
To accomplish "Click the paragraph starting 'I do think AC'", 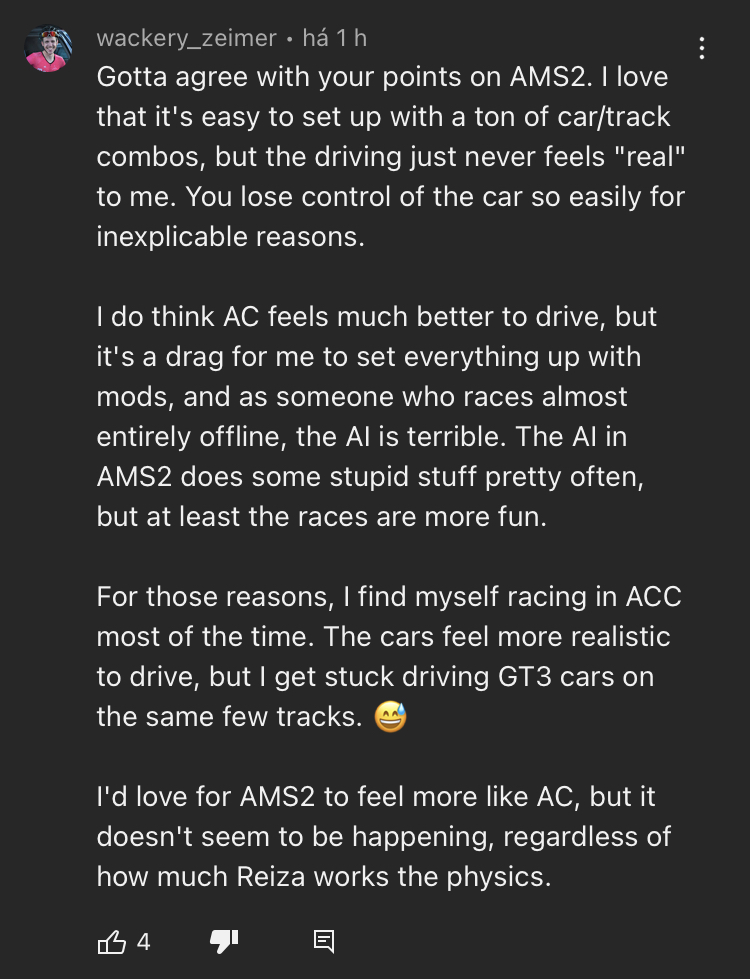I will tap(375, 416).
